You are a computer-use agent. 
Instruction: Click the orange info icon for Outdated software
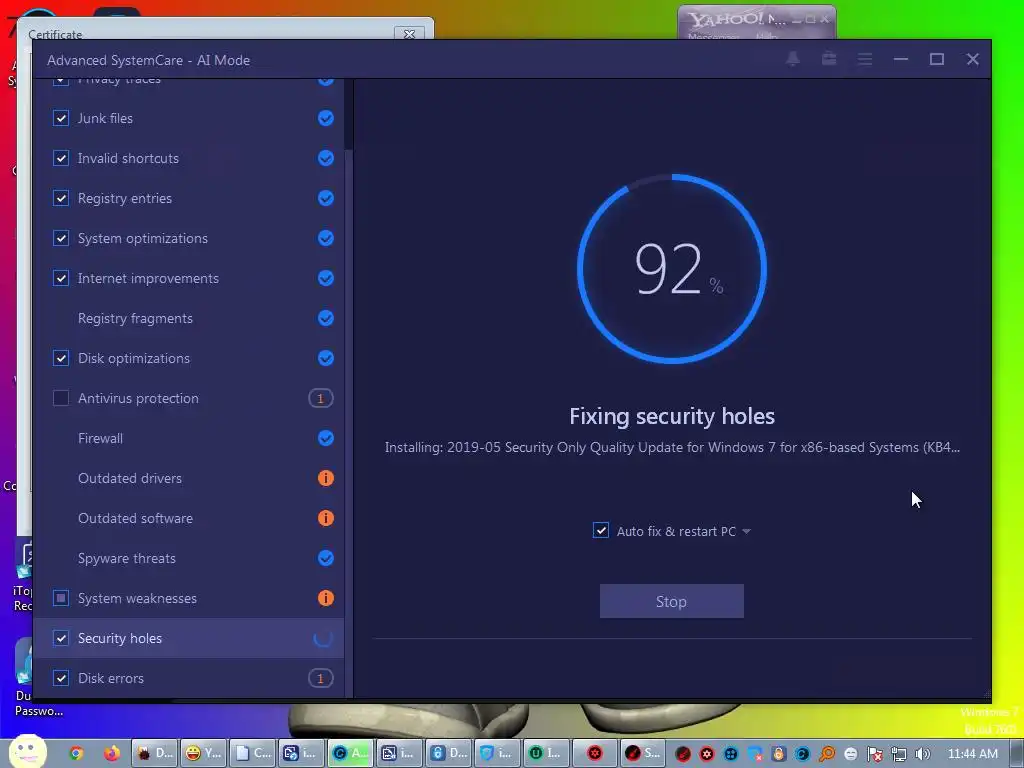click(x=325, y=518)
